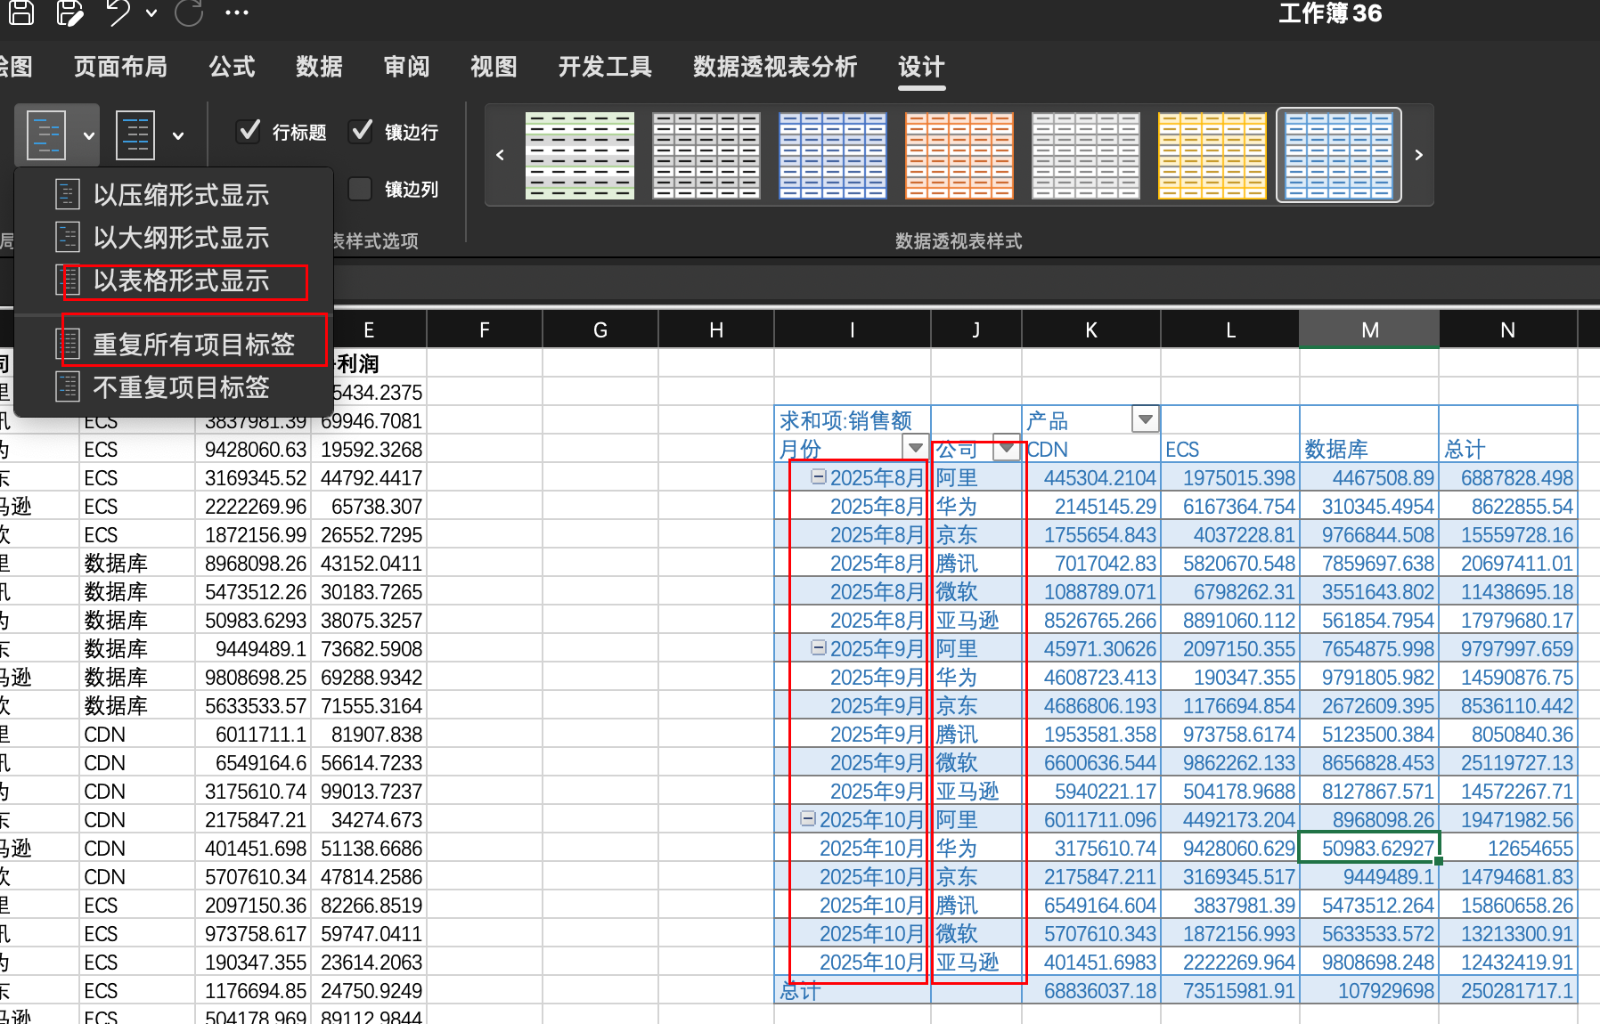The height and width of the screenshot is (1024, 1600).
Task: Open the 产品 column filter dropdown
Action: tap(1145, 419)
